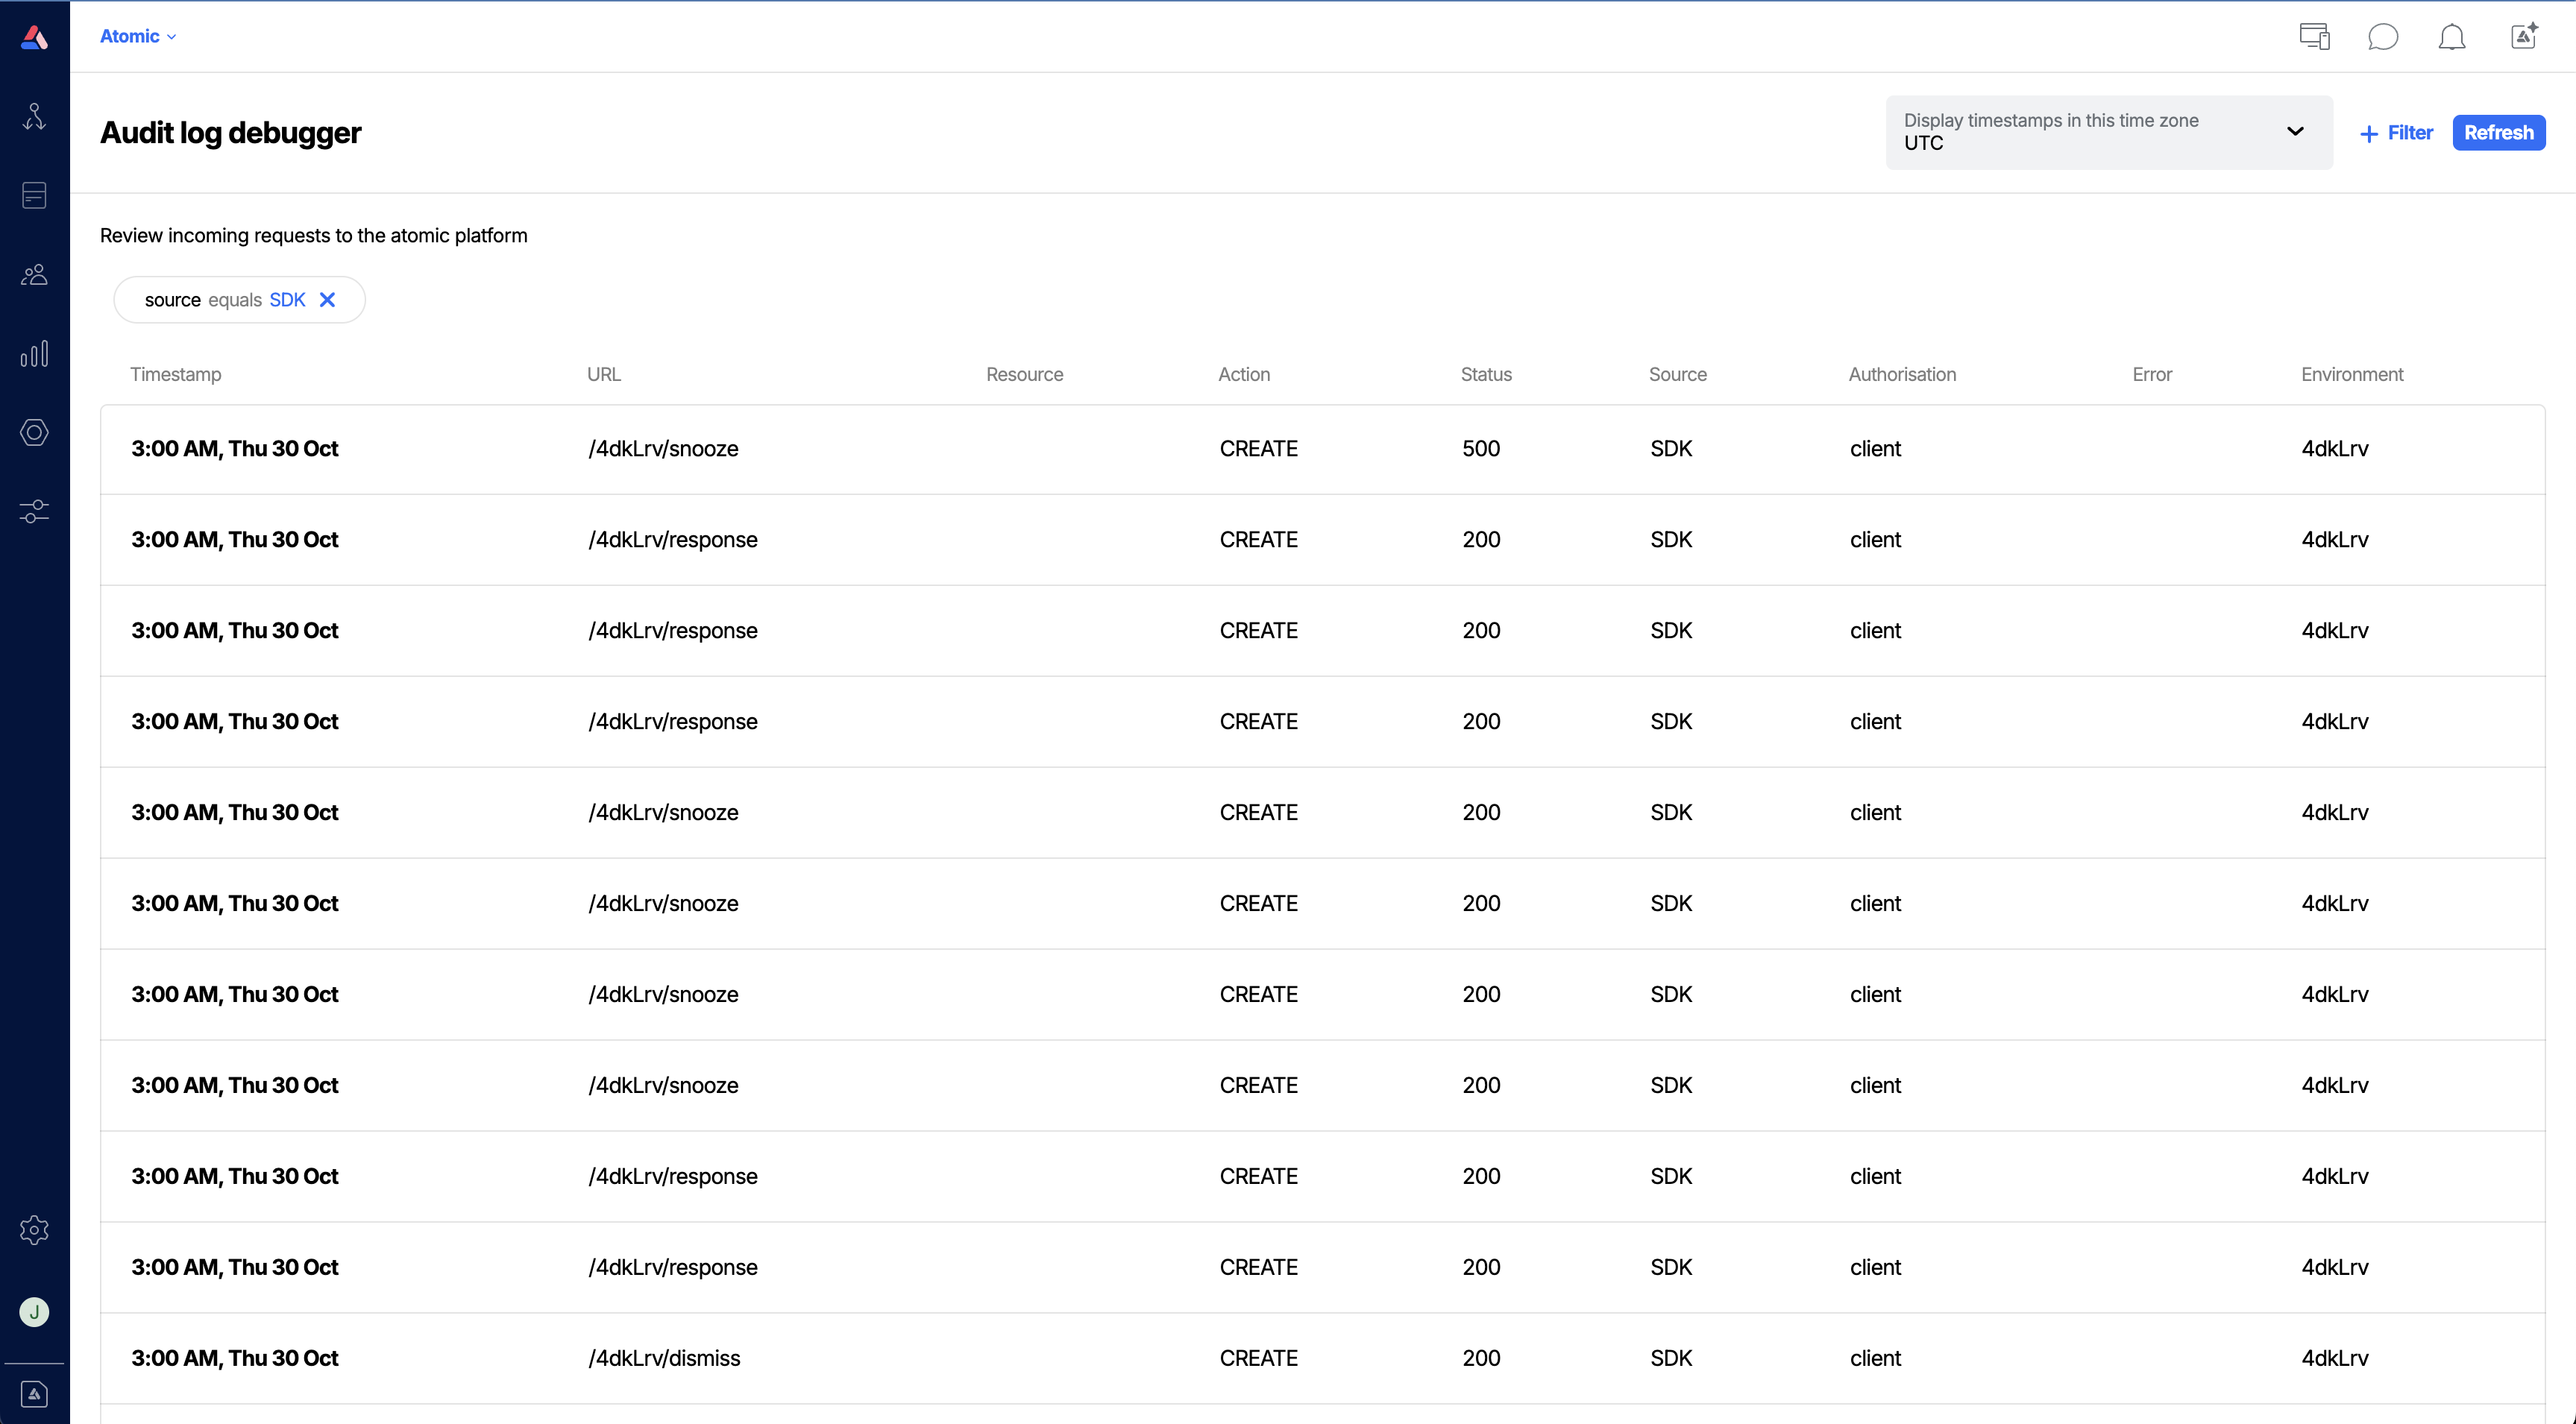Open the user avatar J at sidebar bottom
This screenshot has width=2576, height=1424.
pyautogui.click(x=35, y=1312)
